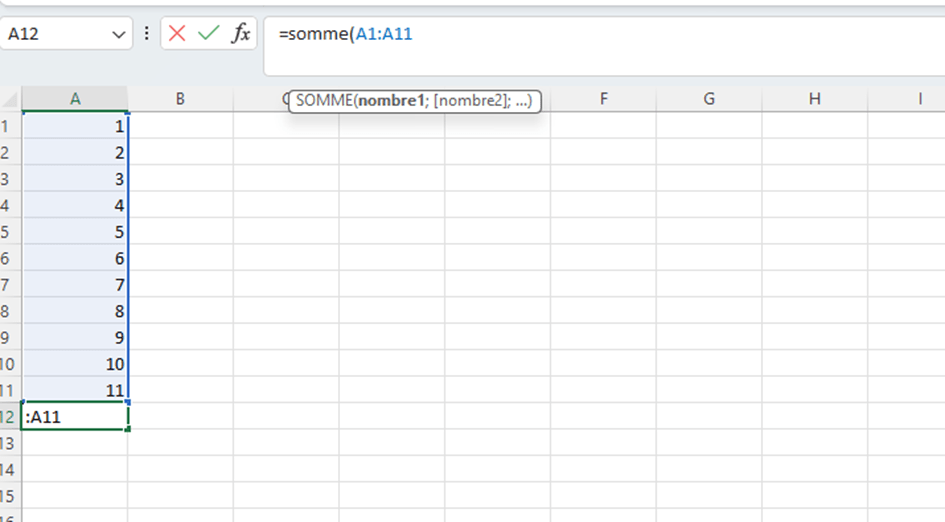
Task: Select the nombre1 argument in the tooltip
Action: 392,101
